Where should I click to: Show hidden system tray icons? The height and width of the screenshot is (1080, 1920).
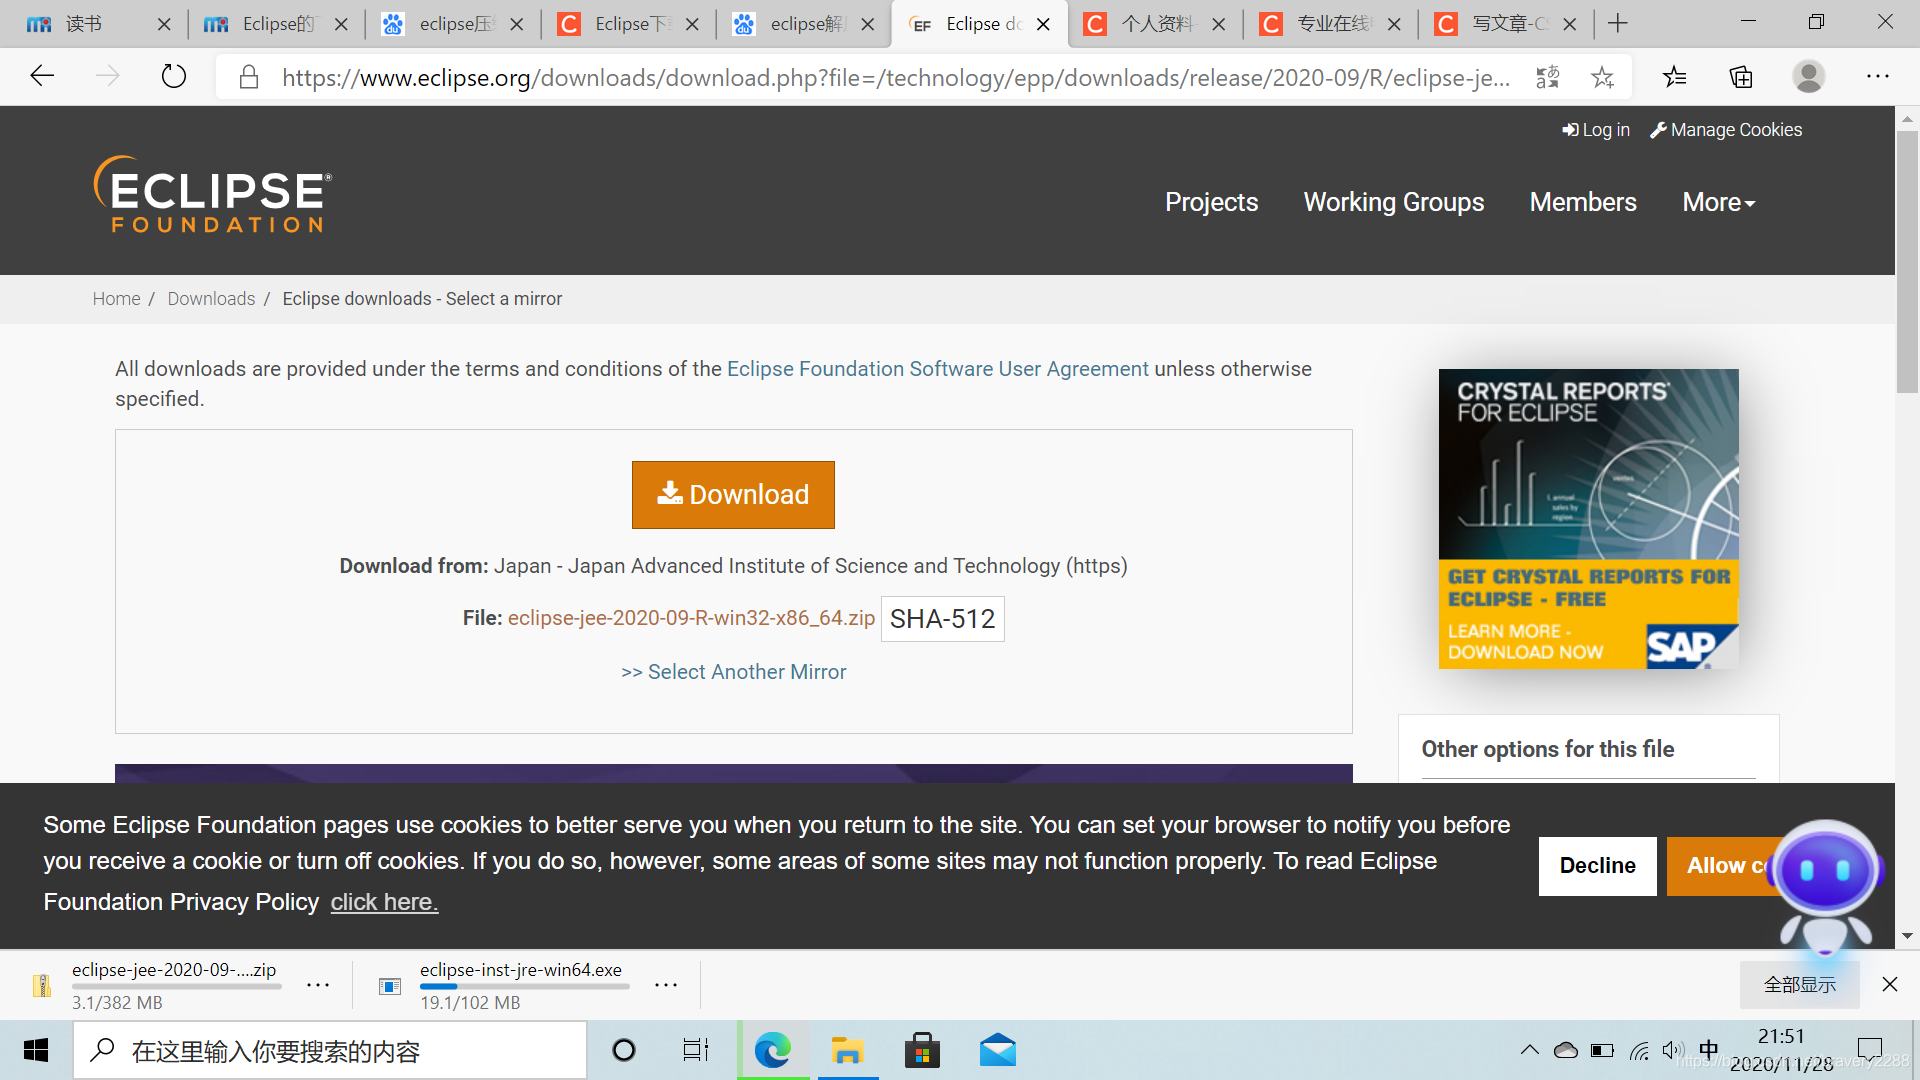pyautogui.click(x=1529, y=1050)
